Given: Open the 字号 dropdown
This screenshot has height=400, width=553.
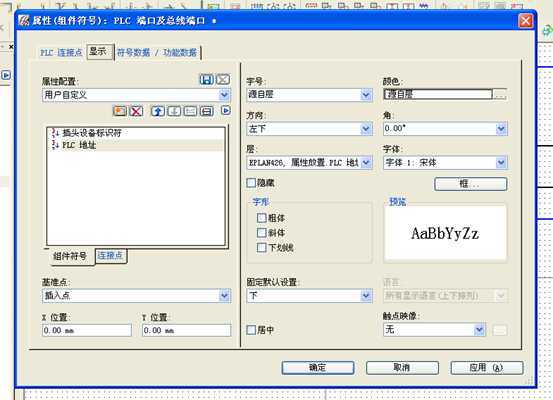Looking at the screenshot, I should [x=309, y=95].
